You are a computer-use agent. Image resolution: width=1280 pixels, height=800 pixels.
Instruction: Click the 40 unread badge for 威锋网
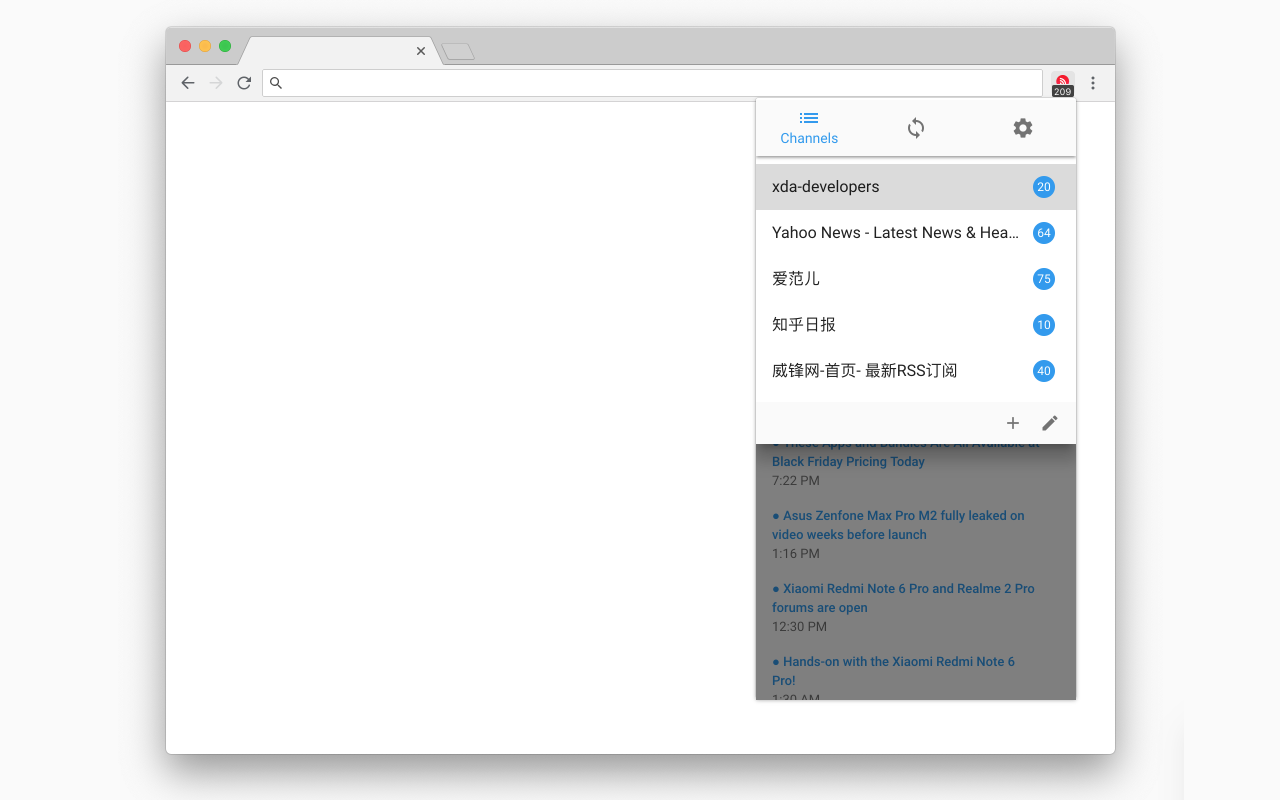click(1044, 371)
